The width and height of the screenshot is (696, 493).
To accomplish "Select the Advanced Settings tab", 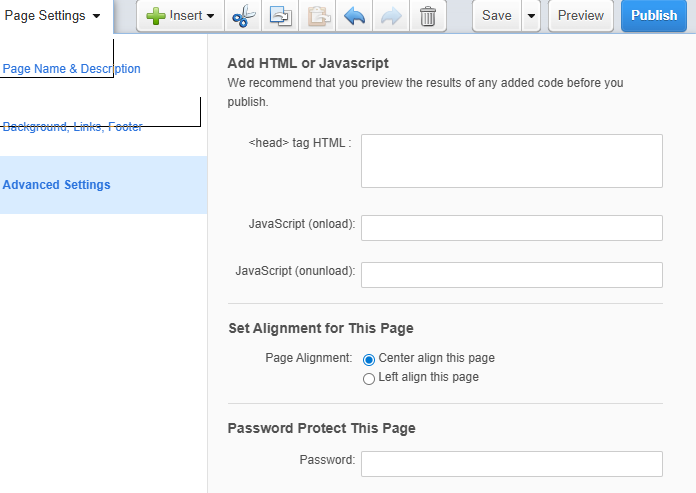I will (56, 185).
